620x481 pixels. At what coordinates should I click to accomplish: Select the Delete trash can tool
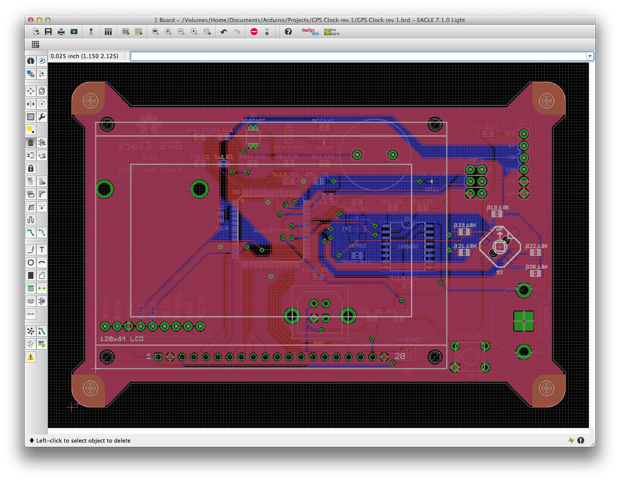(31, 142)
